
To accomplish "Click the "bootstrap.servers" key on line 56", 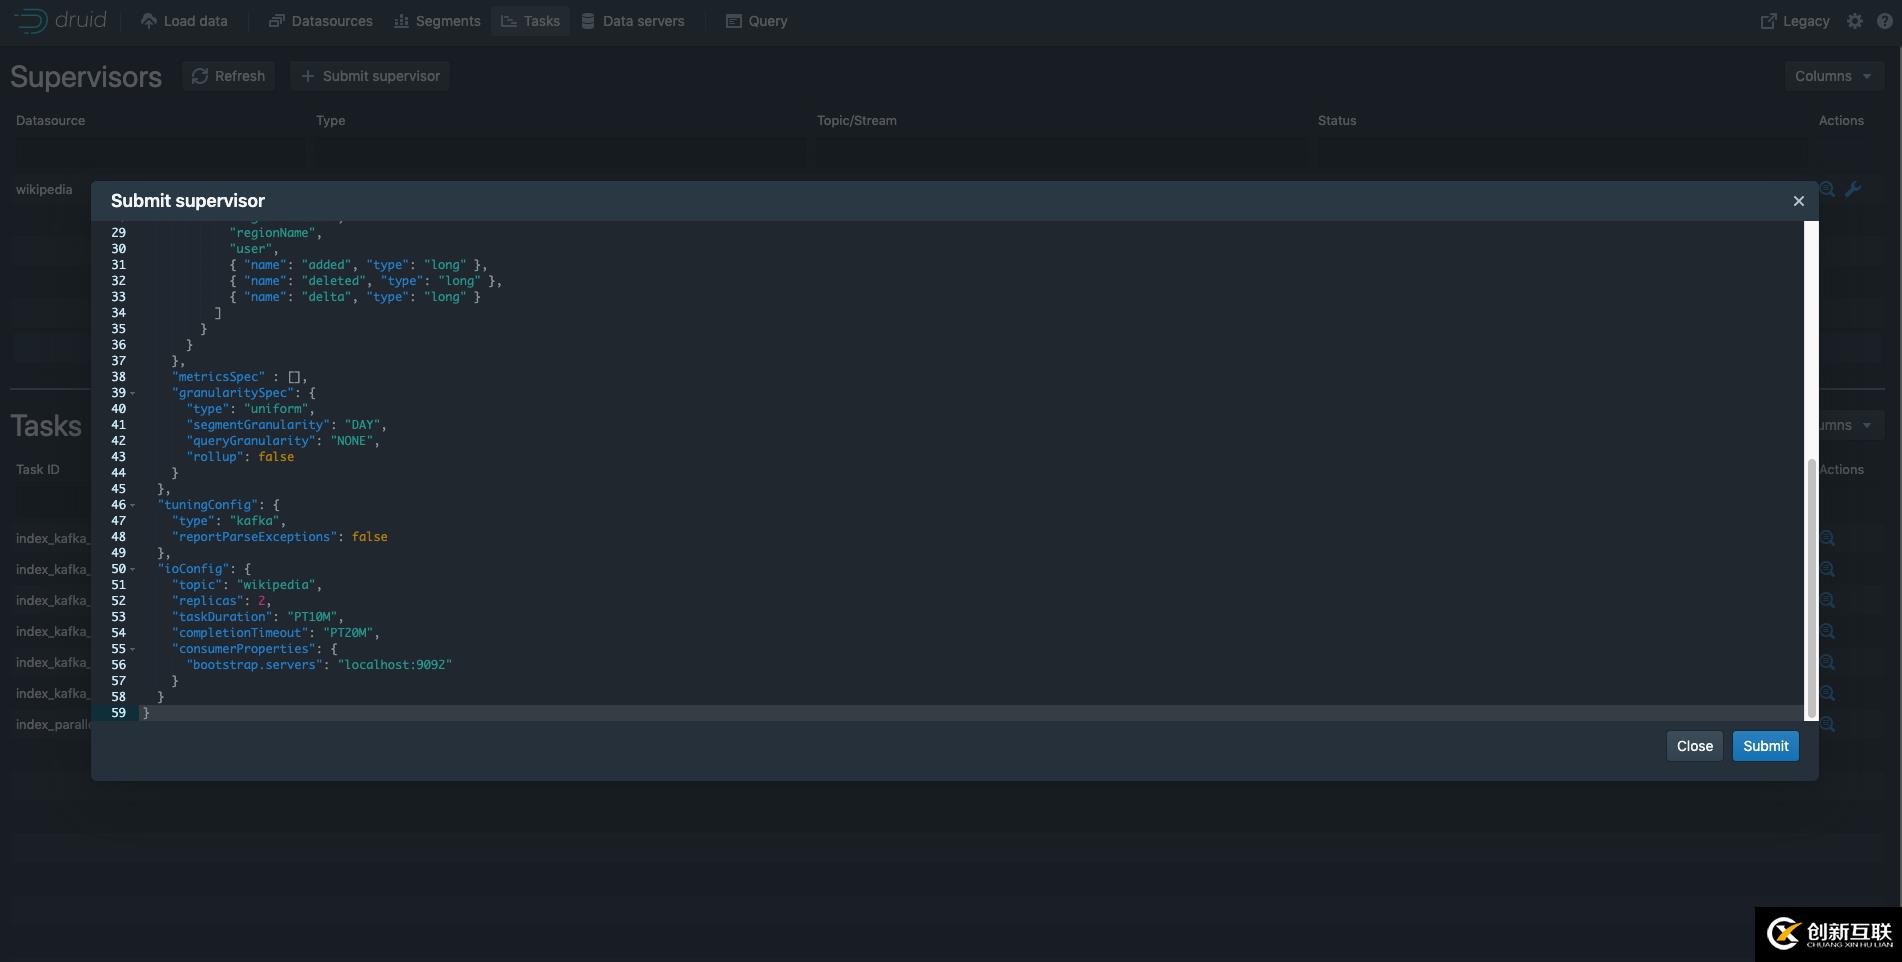I will click(x=255, y=665).
